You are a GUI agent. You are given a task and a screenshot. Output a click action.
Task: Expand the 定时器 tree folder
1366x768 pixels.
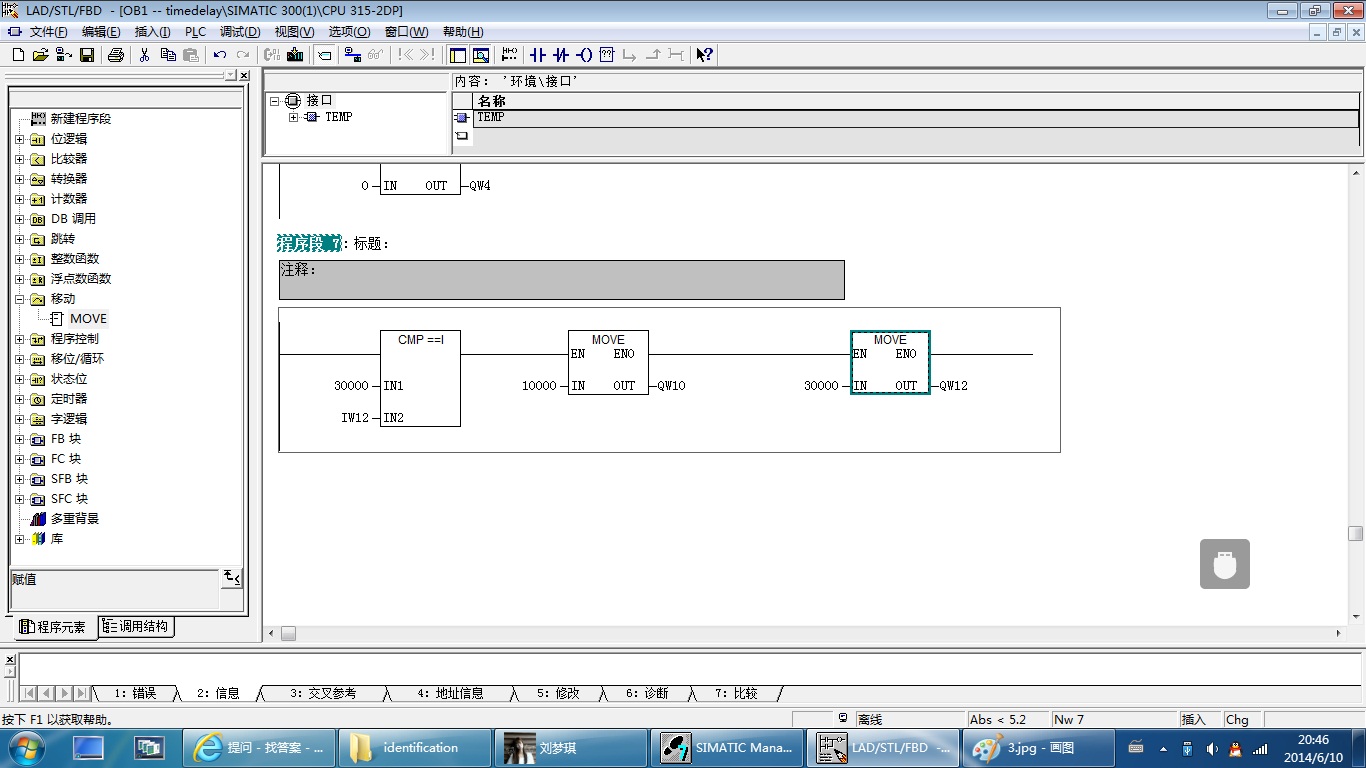[x=19, y=399]
